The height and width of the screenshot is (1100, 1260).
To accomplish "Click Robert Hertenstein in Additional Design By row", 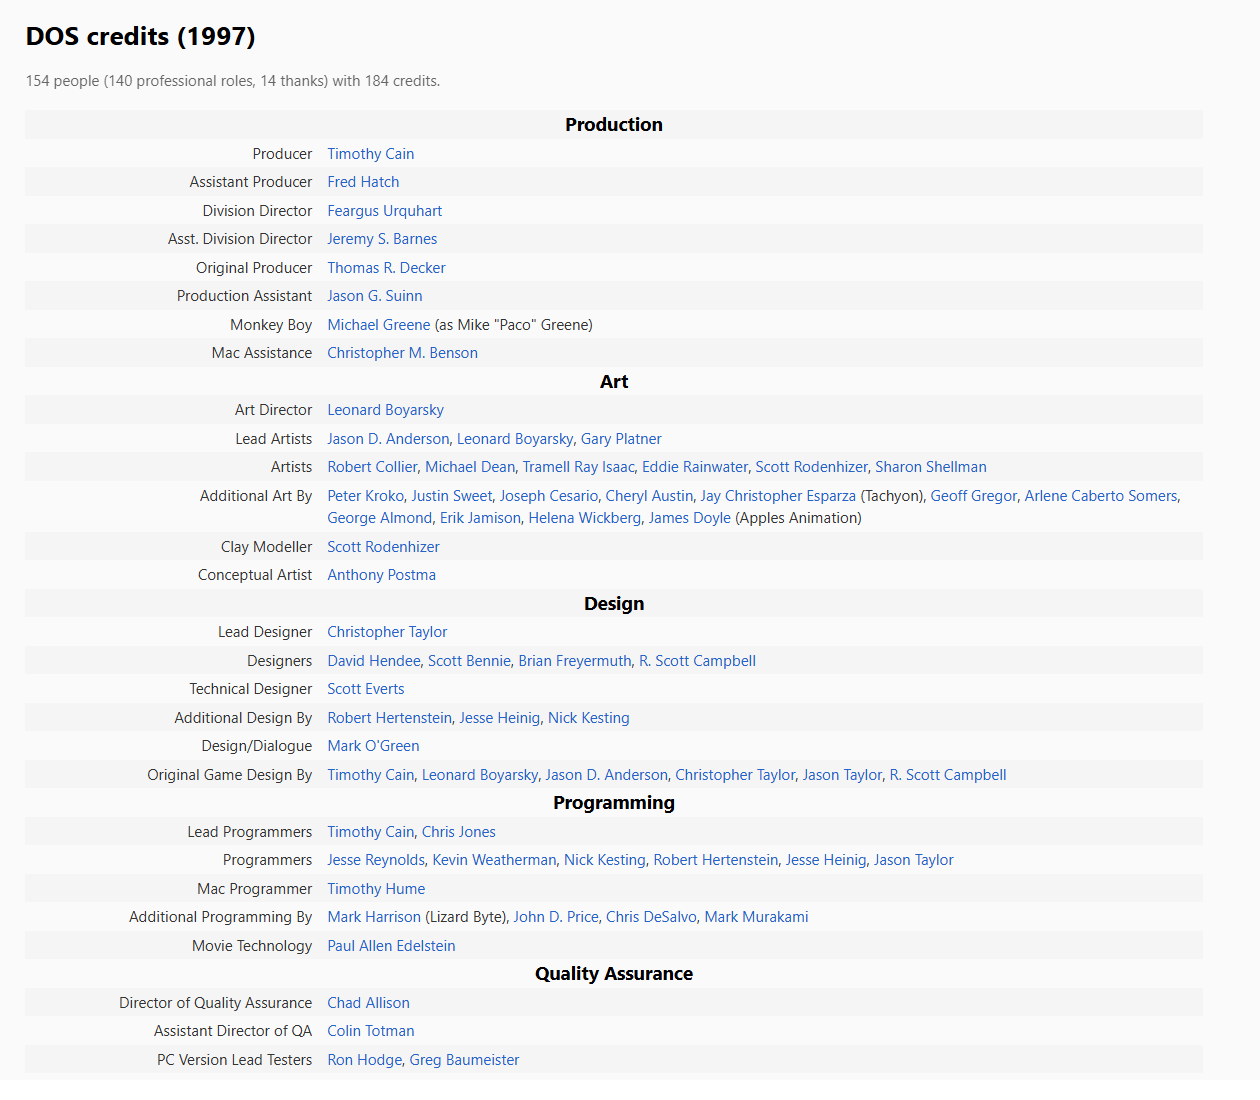I will point(389,718).
